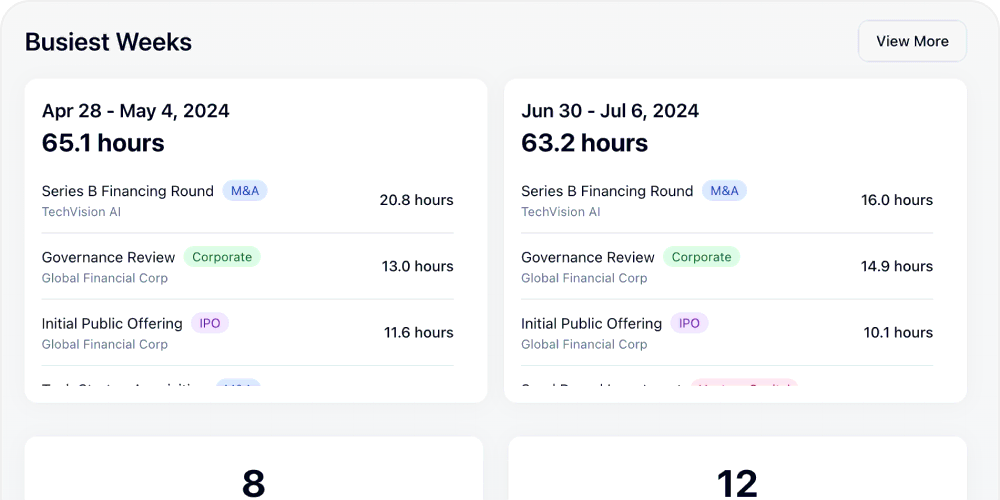
Task: Click IPO tag in Apr 28 week card
Action: coord(210,323)
